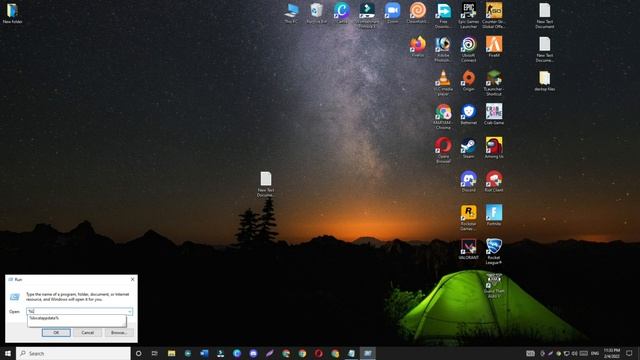The height and width of the screenshot is (360, 640).
Task: Select the Steam desktop shortcut
Action: click(469, 148)
